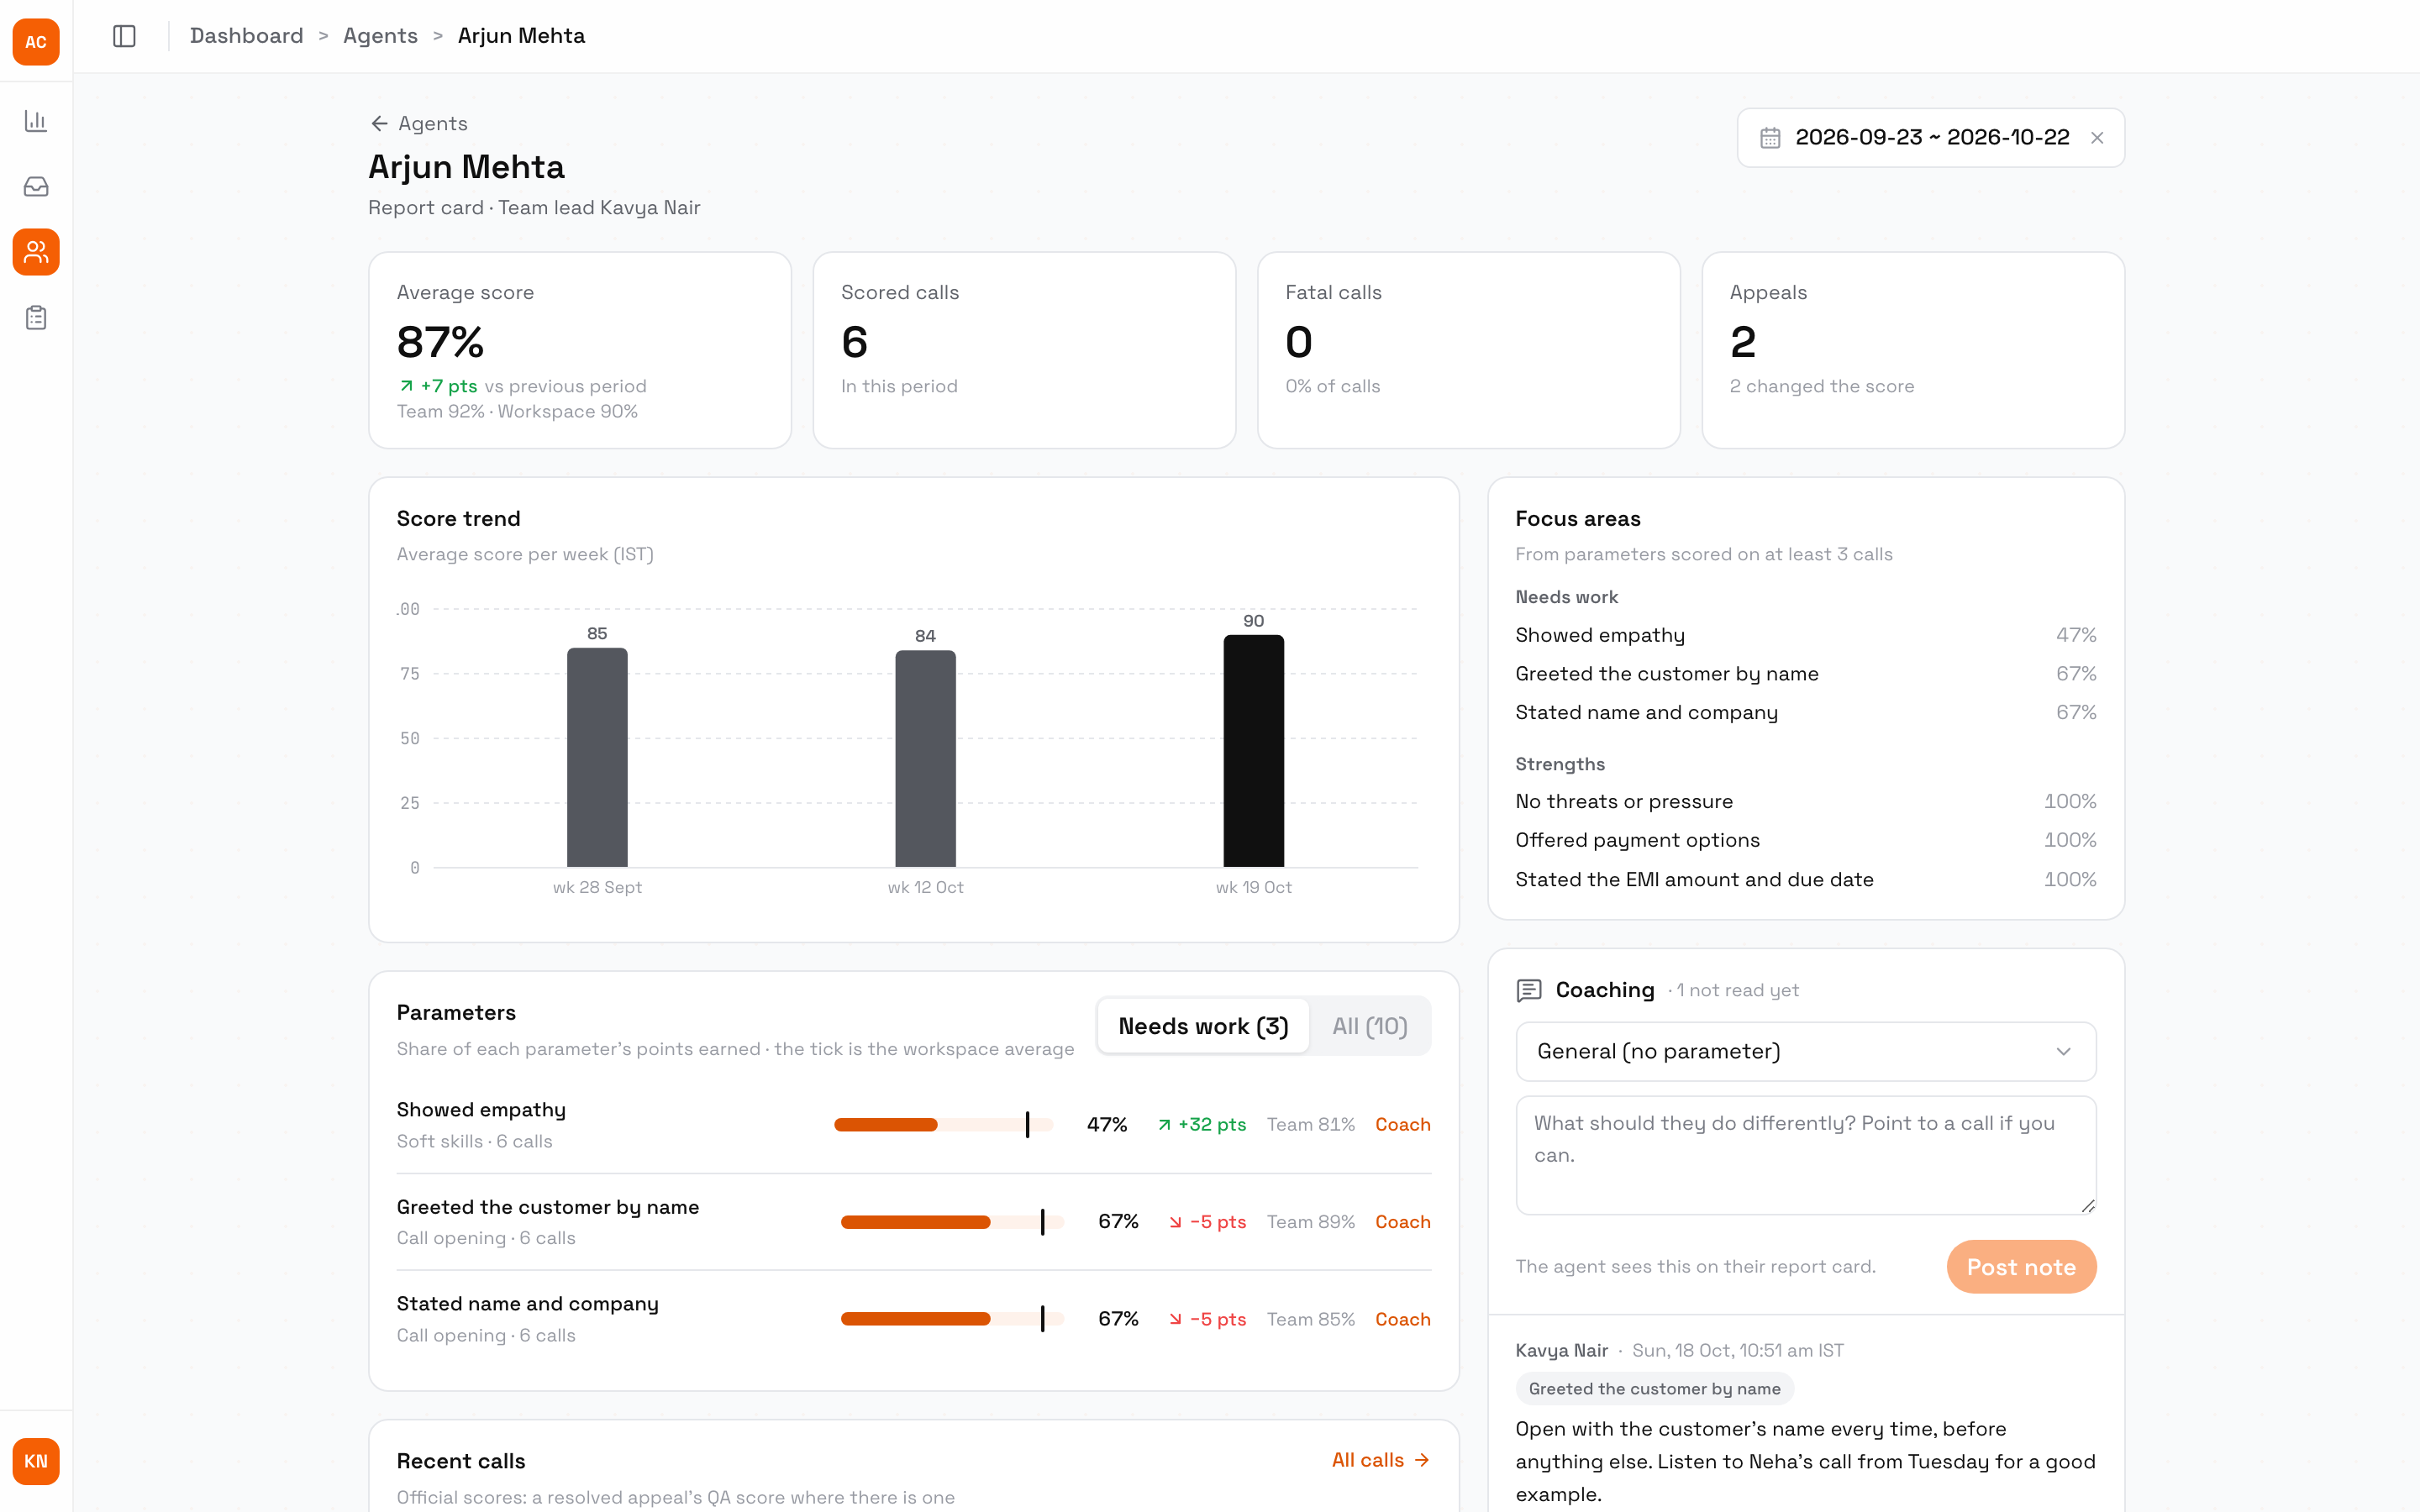Screen dimensions: 2420x1512
Task: Click the arrow icon in All calls
Action: (1421, 1460)
